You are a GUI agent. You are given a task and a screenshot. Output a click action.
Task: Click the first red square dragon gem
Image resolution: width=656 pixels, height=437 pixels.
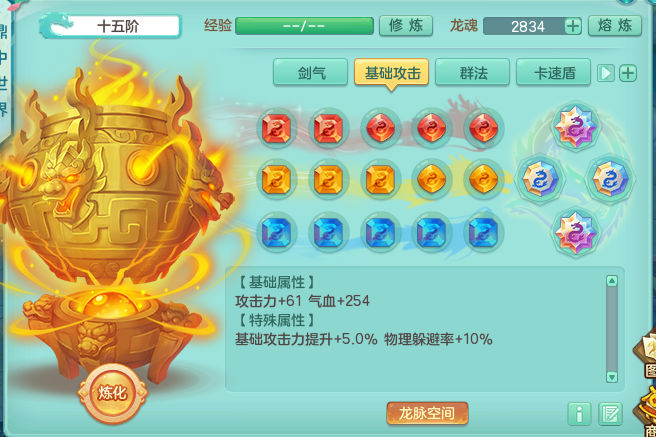[276, 128]
